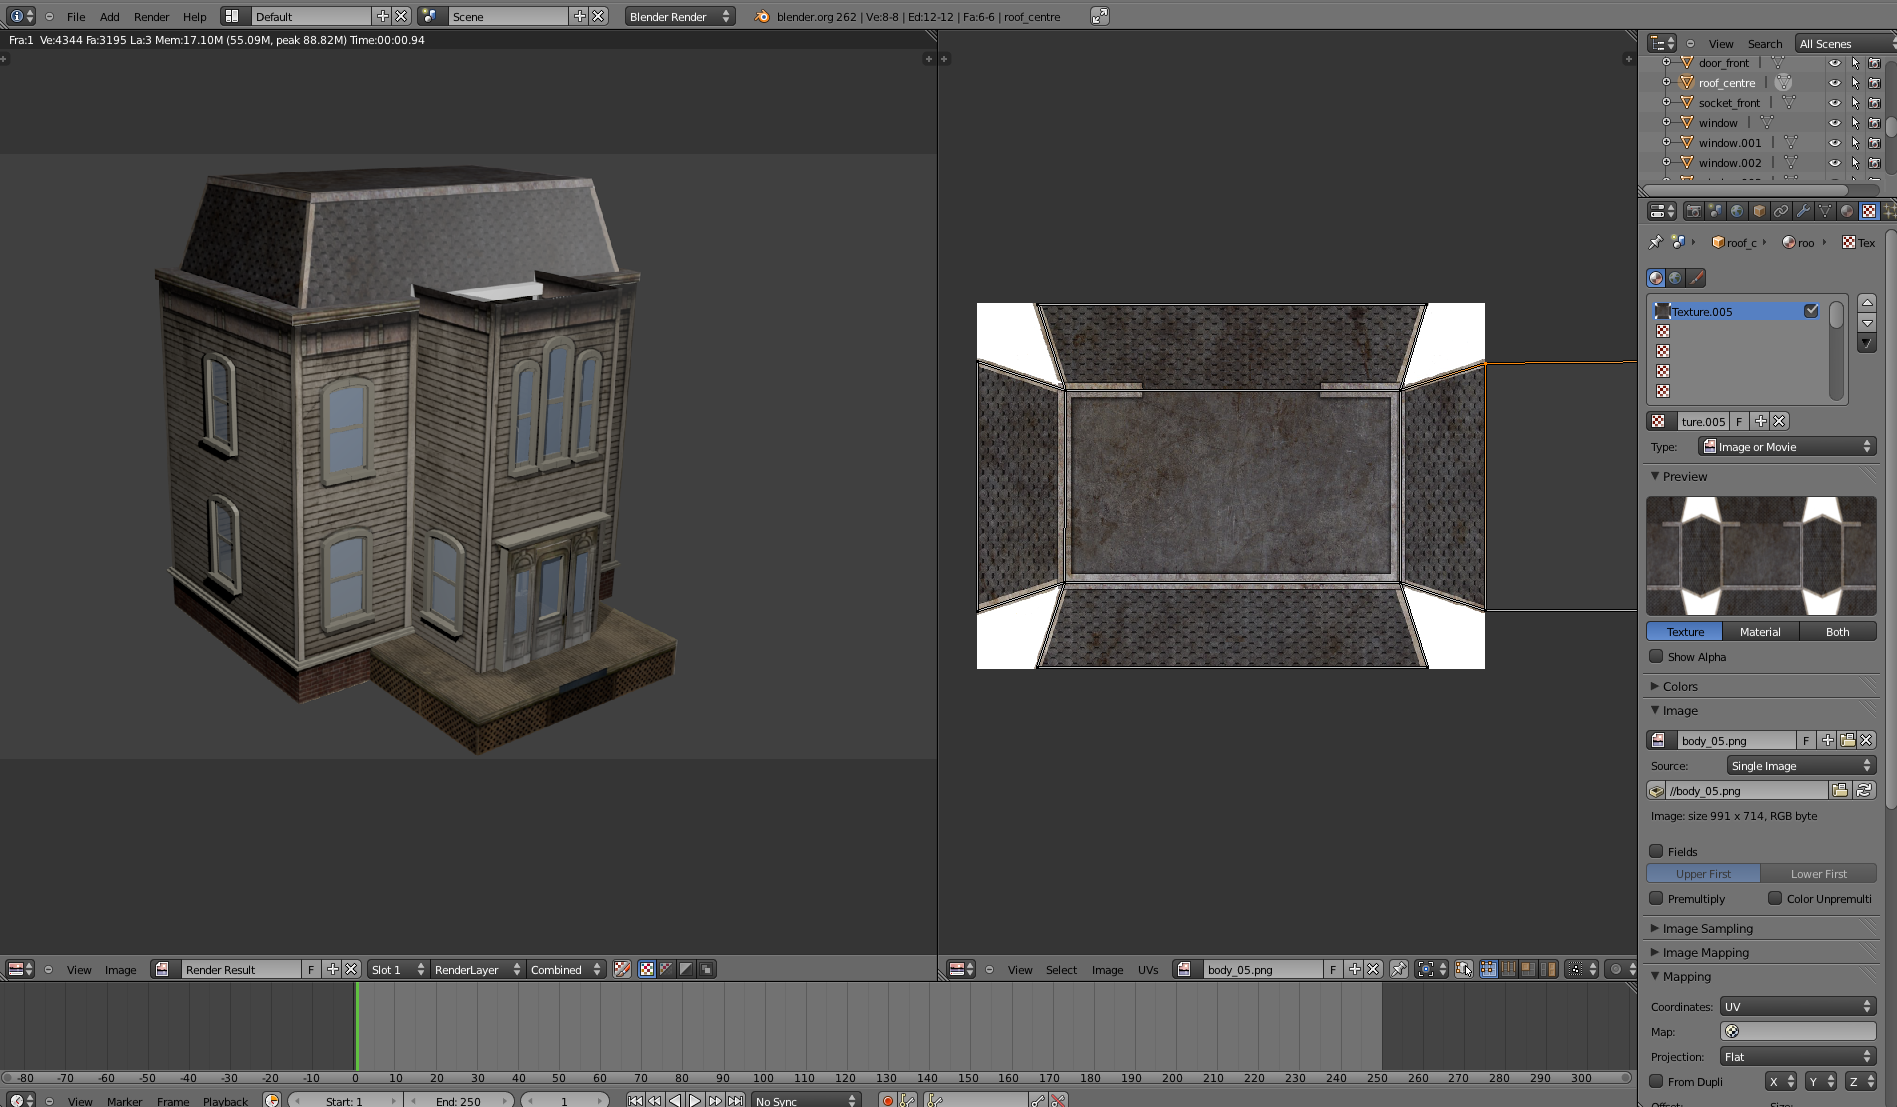
Task: Select UV face selection mode
Action: coord(1528,969)
